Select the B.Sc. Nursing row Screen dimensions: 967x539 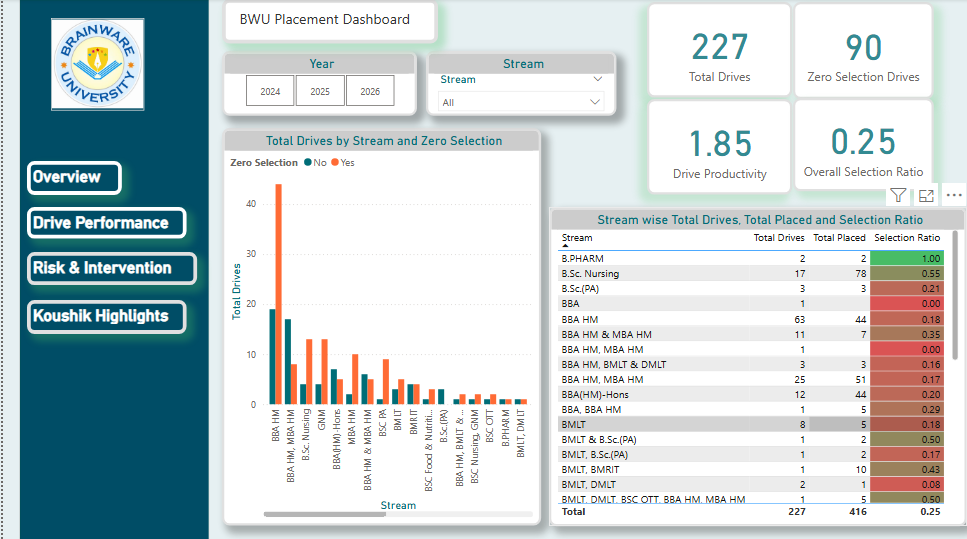[751, 274]
